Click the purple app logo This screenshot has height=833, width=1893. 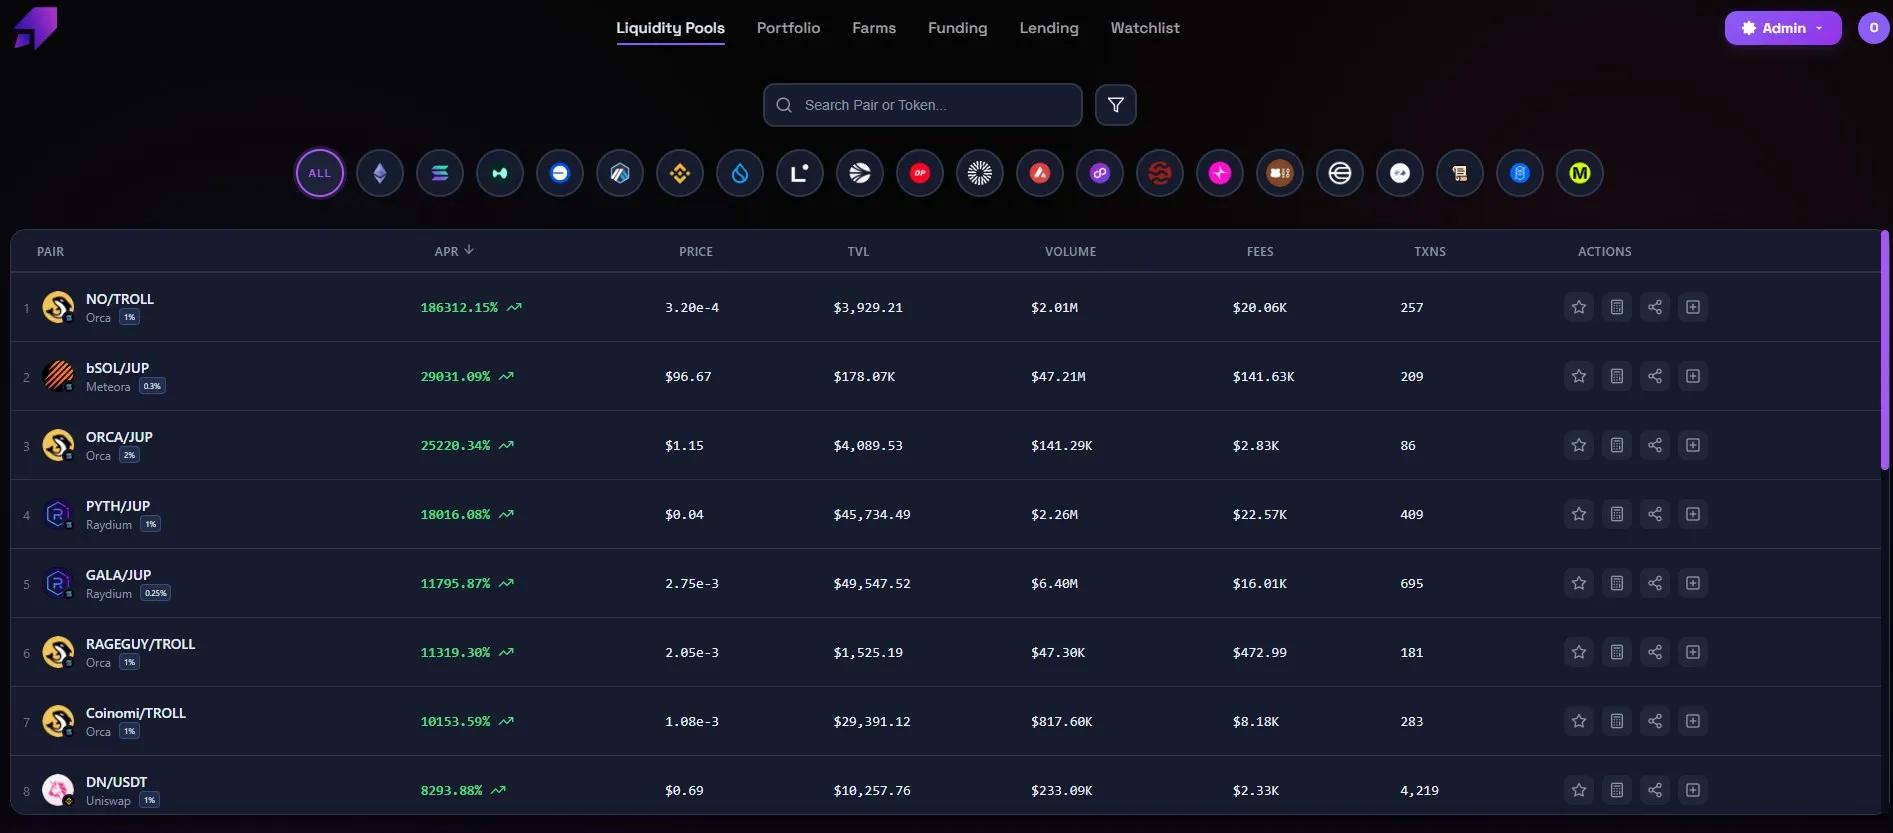point(36,28)
